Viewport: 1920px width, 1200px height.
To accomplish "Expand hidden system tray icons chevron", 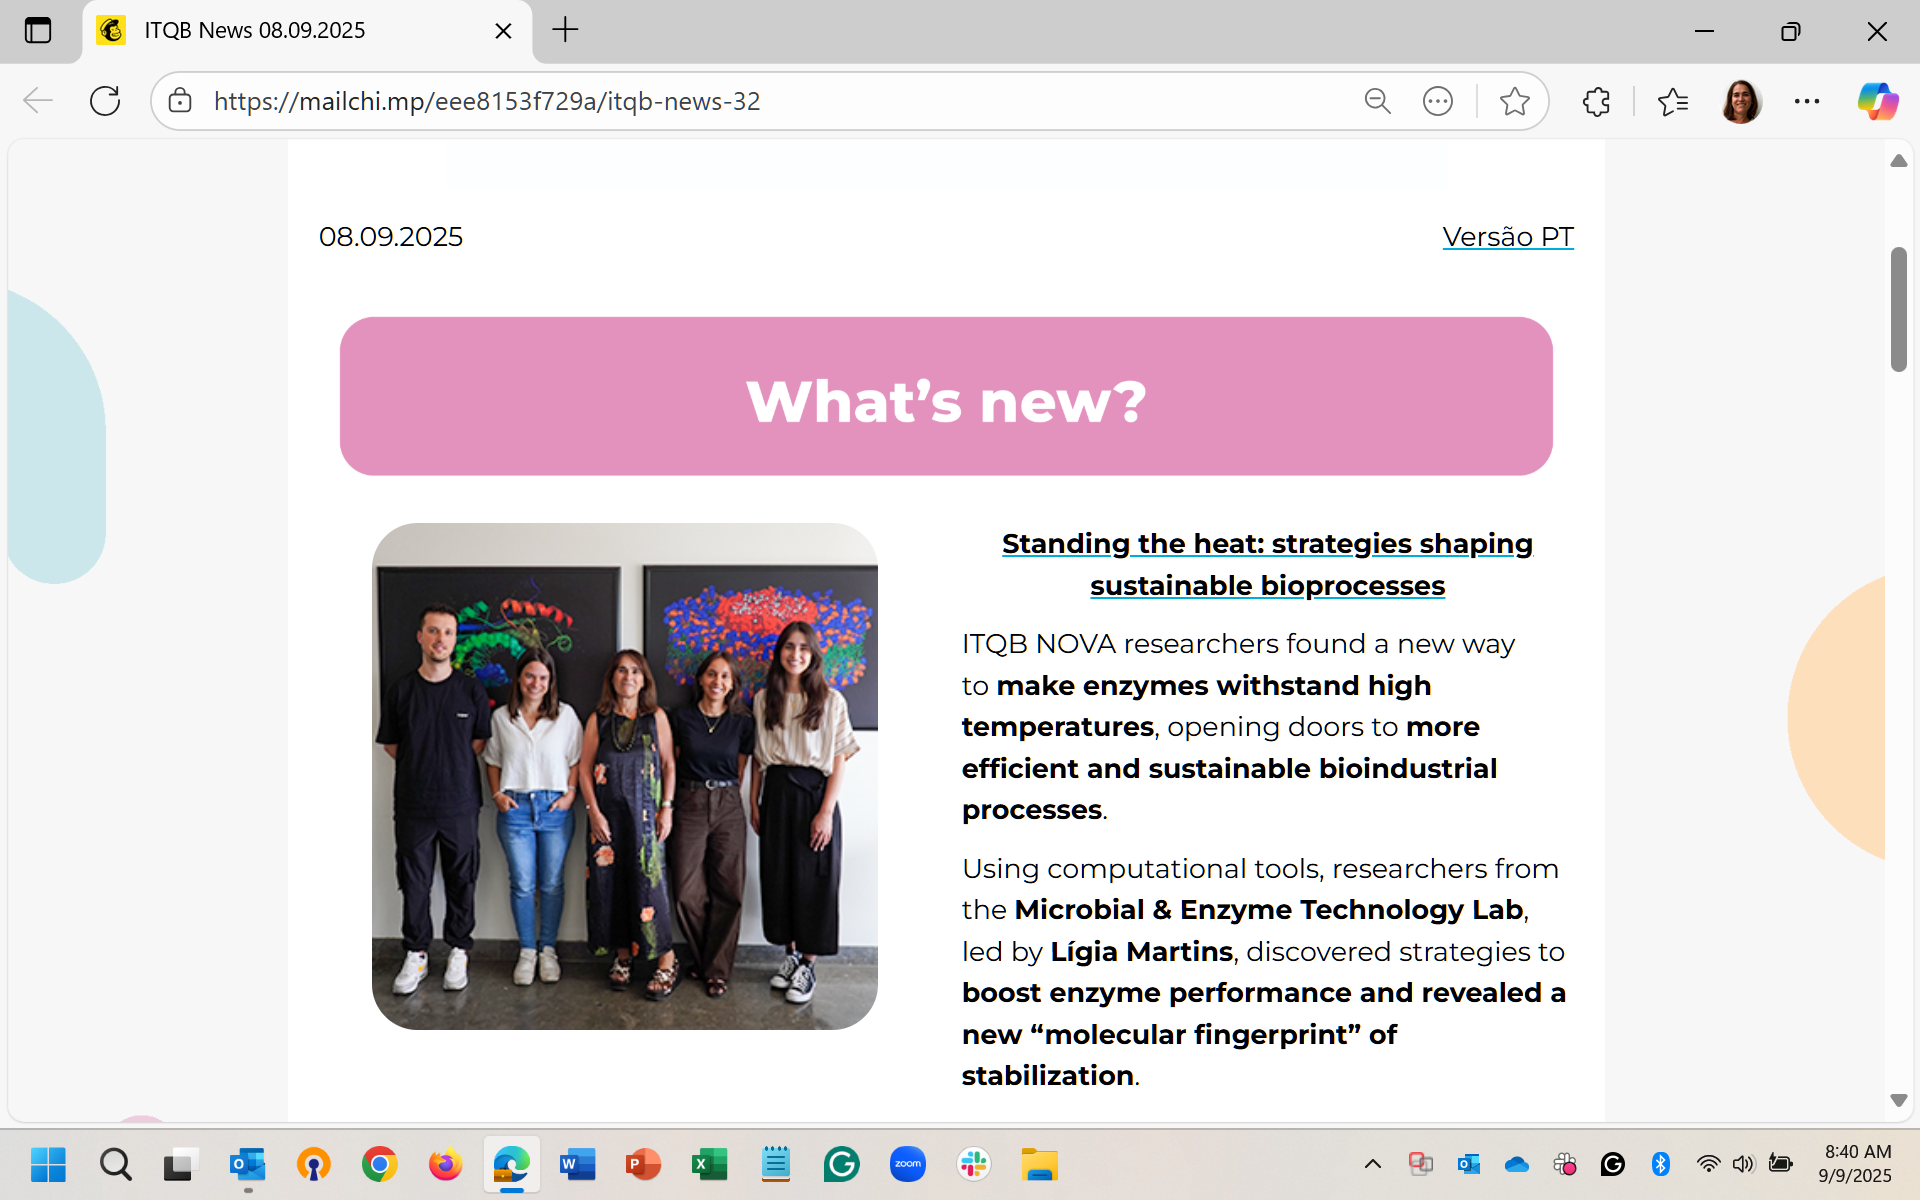I will (x=1373, y=1164).
